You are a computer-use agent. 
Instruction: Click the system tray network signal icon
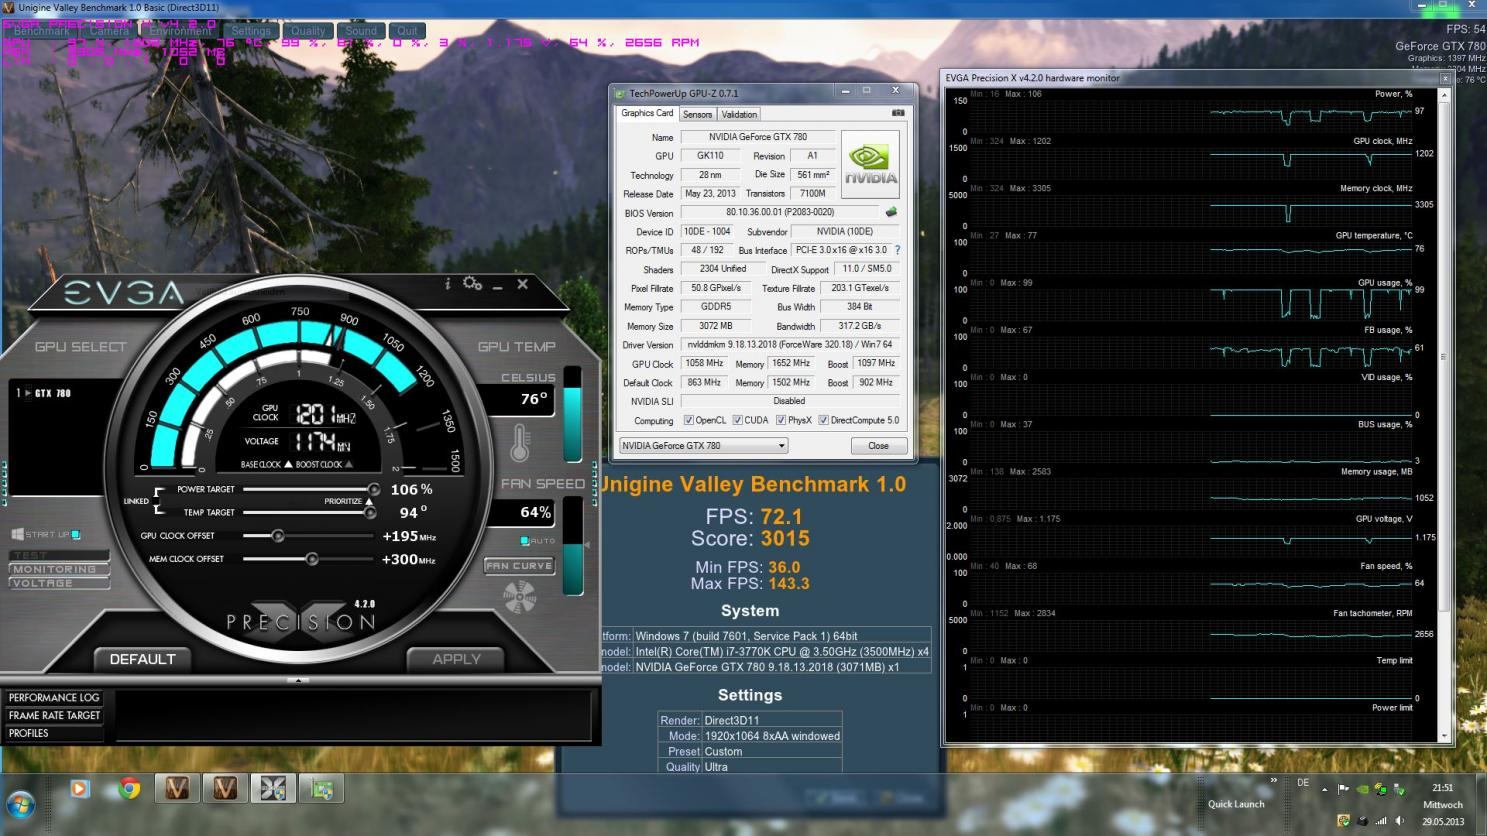pos(1381,821)
